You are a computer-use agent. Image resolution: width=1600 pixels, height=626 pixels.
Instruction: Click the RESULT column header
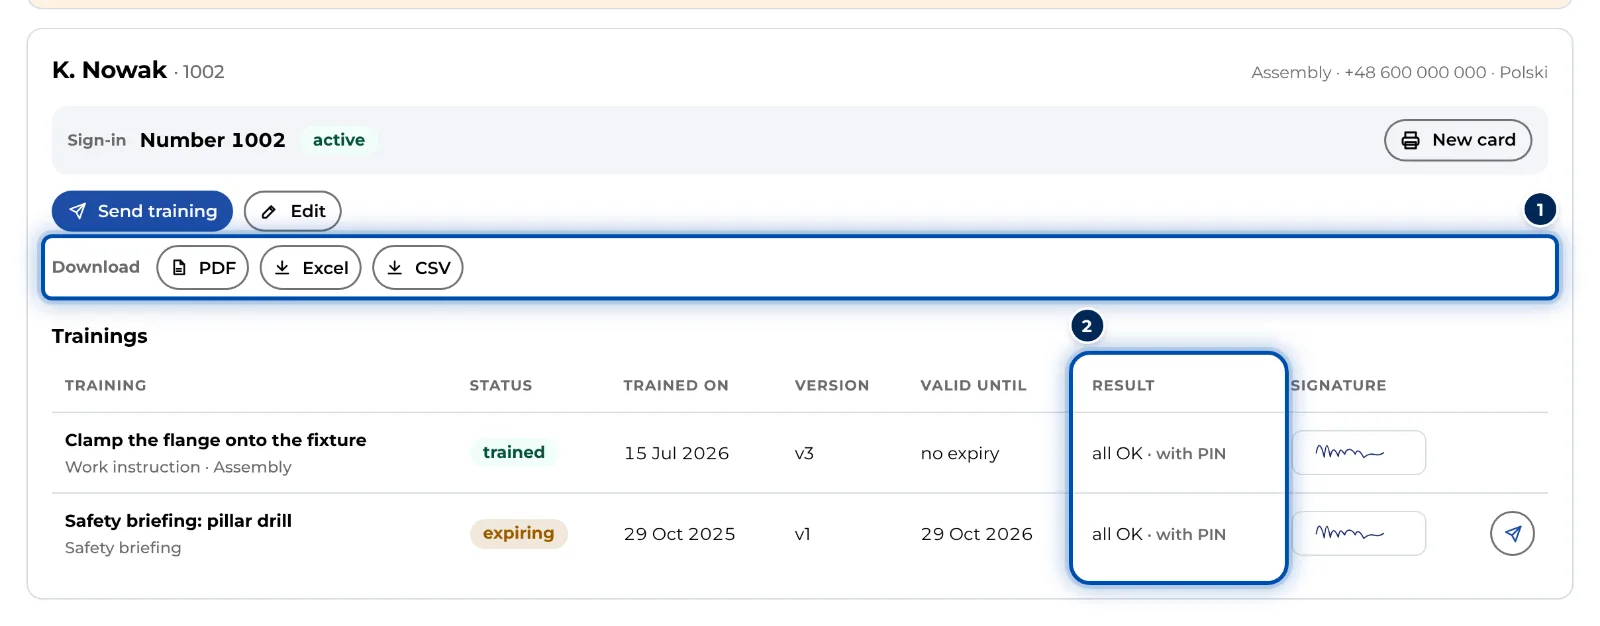pyautogui.click(x=1123, y=385)
